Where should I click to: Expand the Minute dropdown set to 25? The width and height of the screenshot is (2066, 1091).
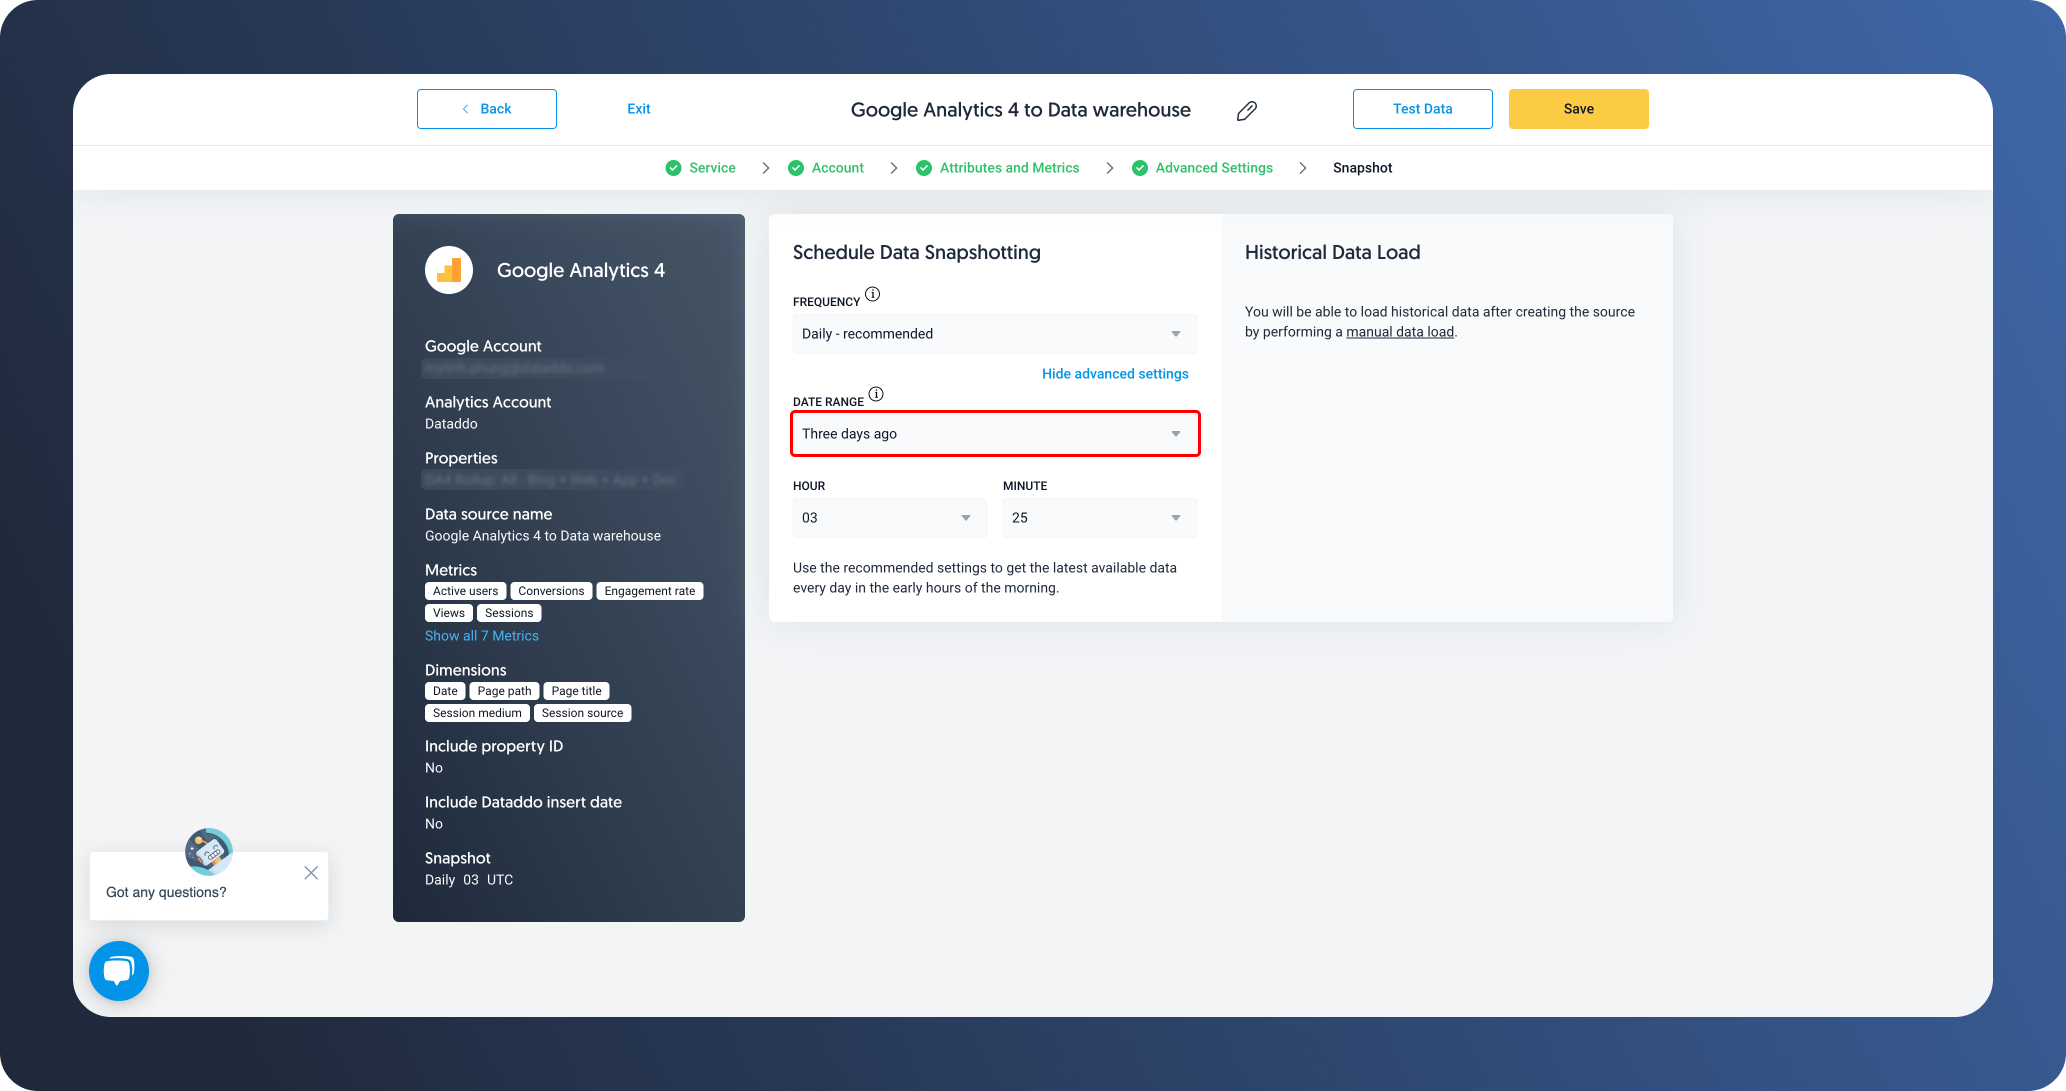(1098, 518)
